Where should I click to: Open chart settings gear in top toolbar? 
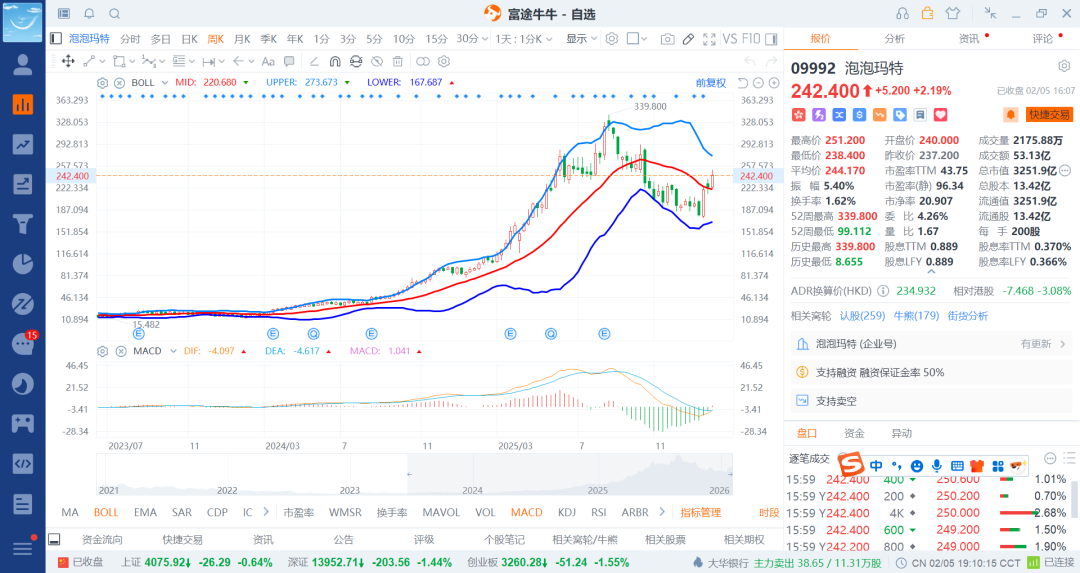[x=611, y=39]
